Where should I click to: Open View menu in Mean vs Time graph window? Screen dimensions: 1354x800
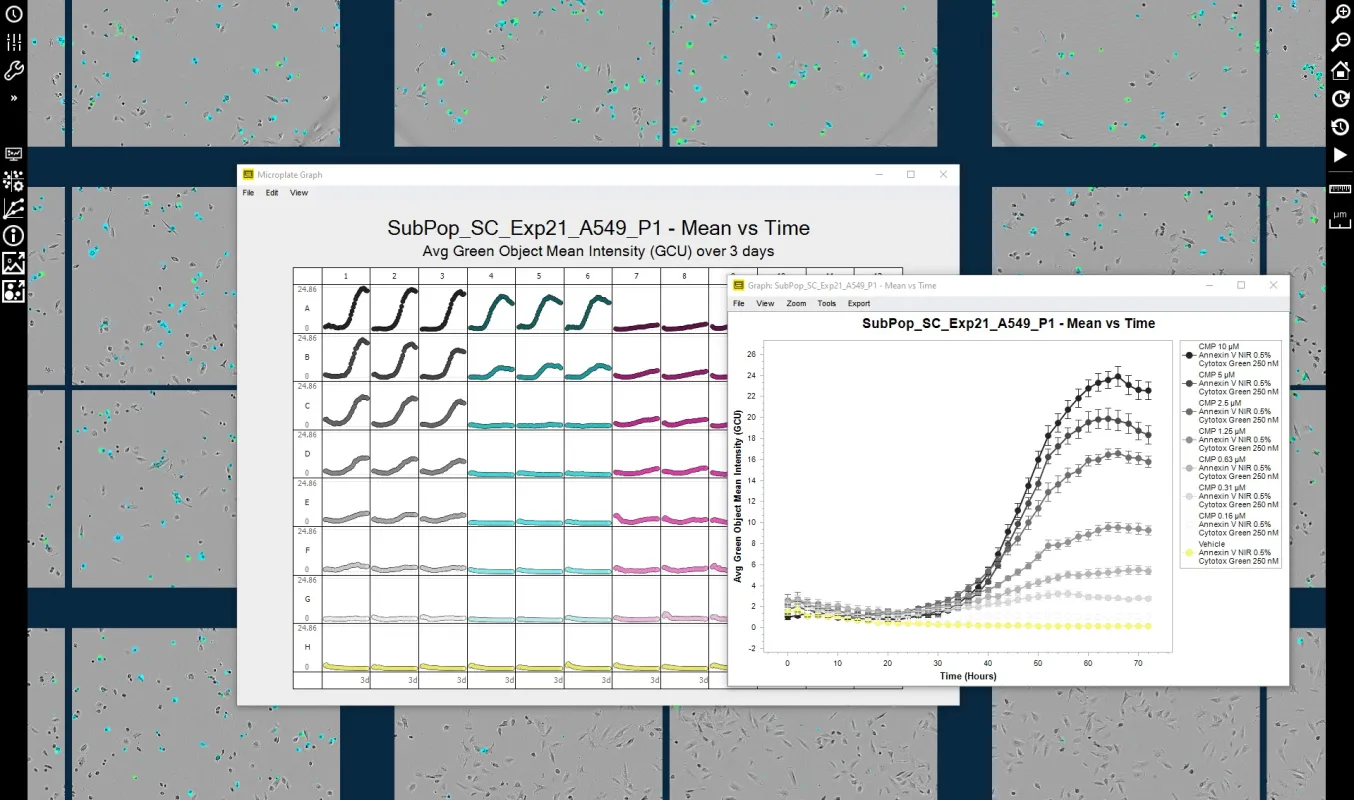click(x=765, y=303)
